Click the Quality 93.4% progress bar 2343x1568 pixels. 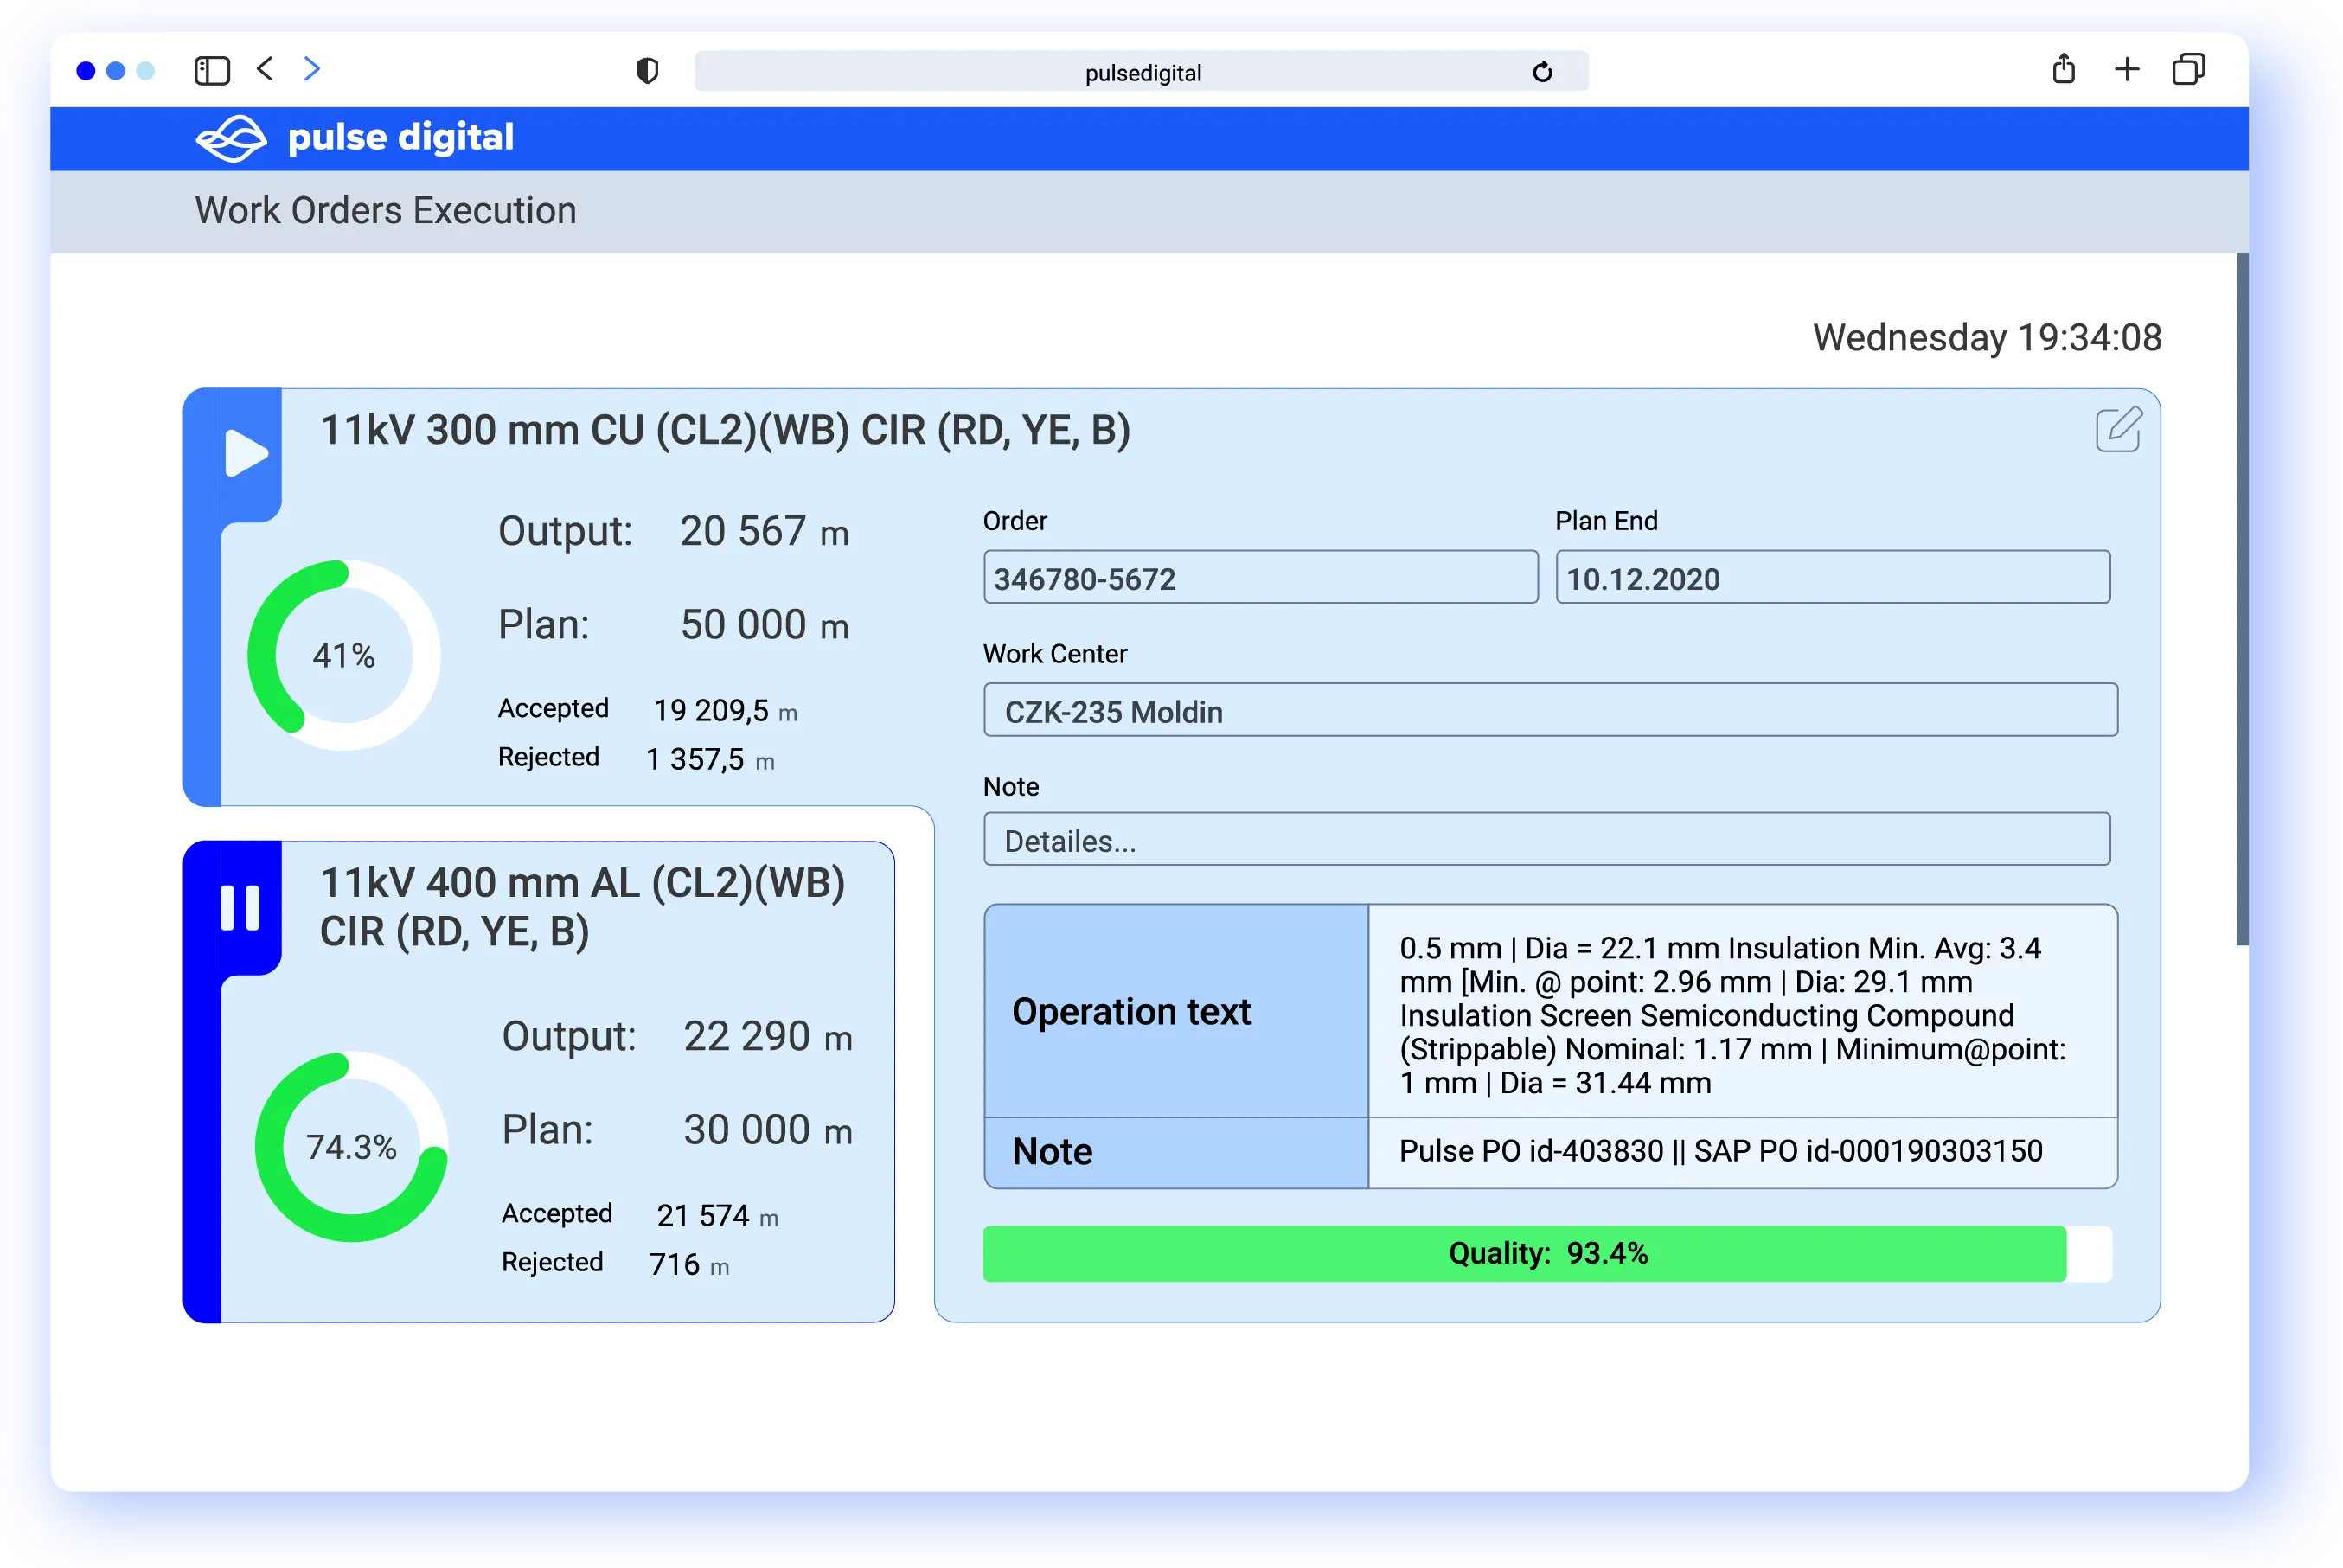[x=1546, y=1253]
